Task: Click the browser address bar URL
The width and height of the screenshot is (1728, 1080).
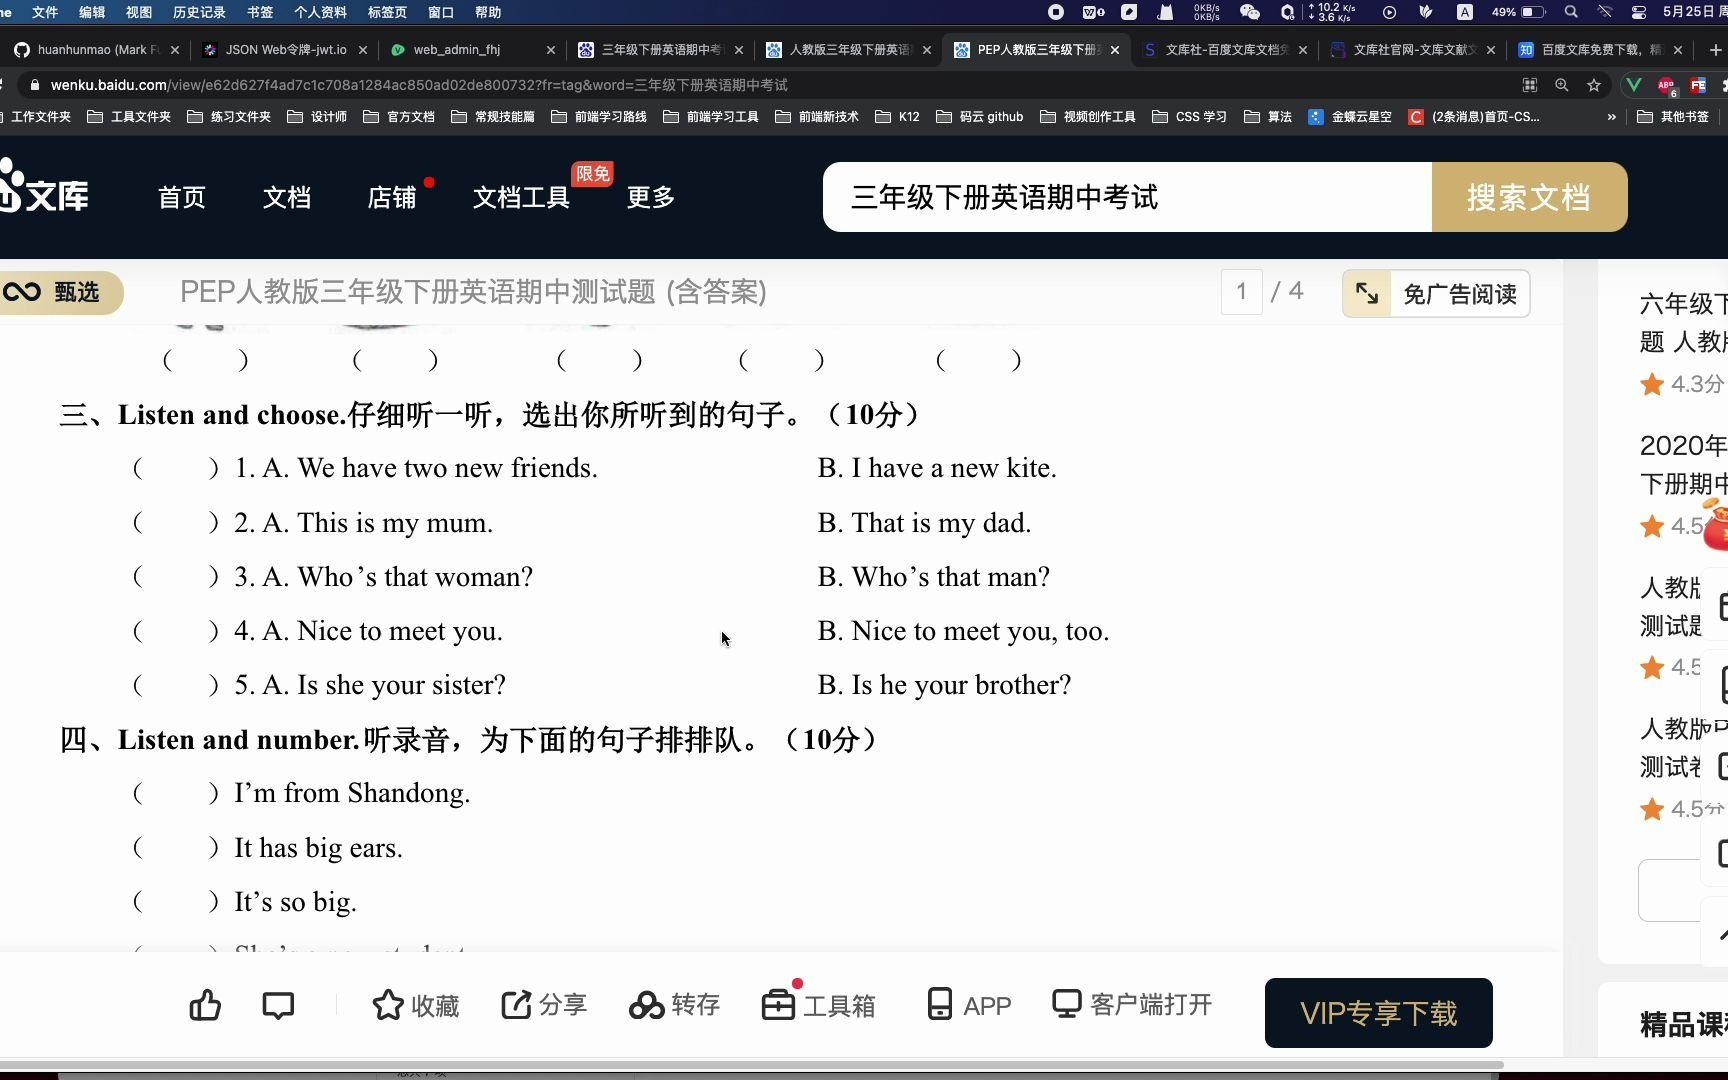Action: coord(419,85)
